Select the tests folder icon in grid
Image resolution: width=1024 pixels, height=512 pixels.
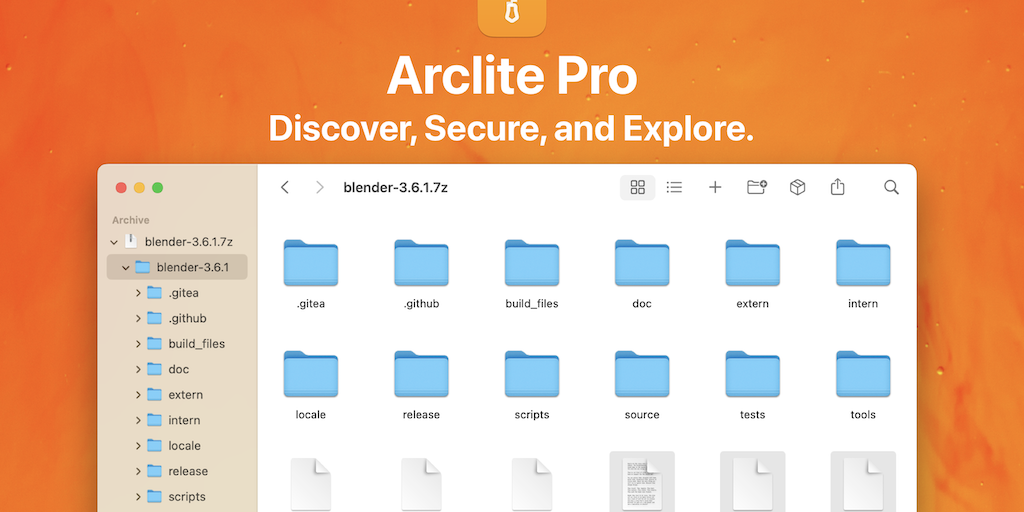pos(752,374)
